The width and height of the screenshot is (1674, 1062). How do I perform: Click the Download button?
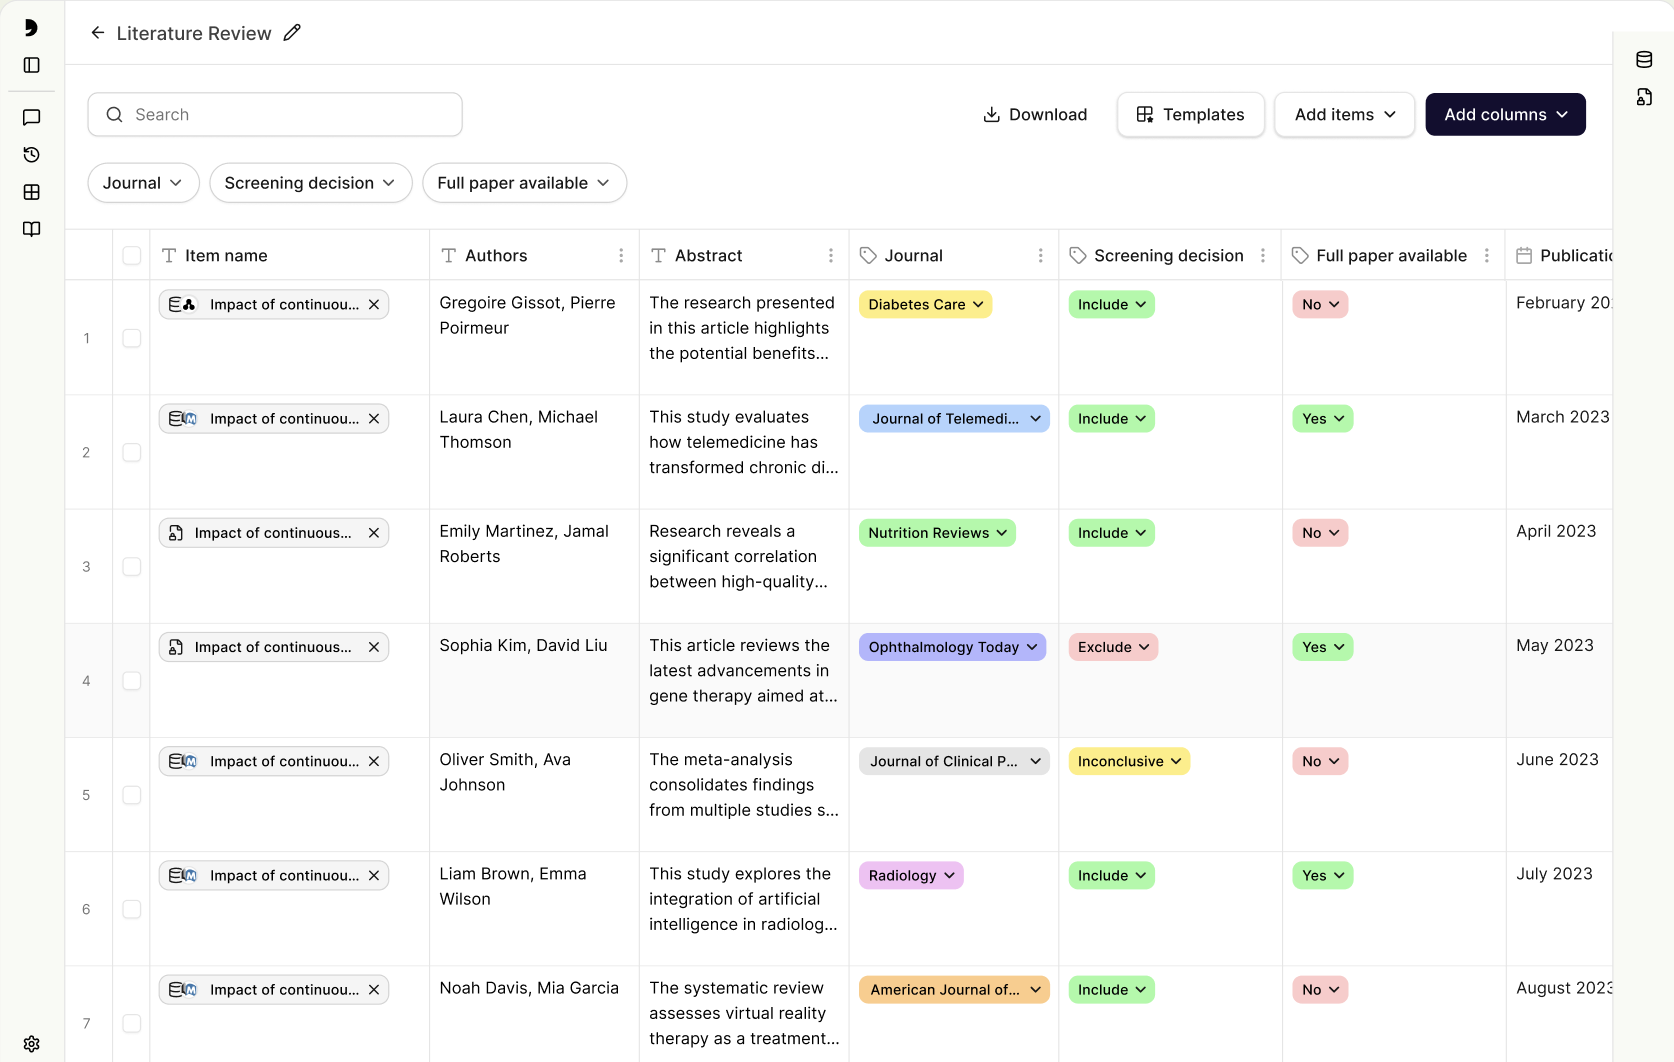[x=1035, y=115]
